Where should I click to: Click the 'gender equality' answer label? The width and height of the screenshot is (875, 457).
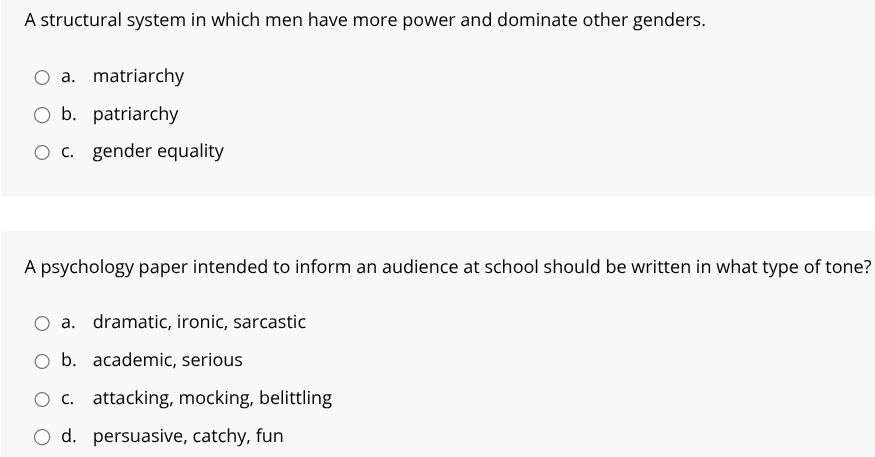coord(158,152)
